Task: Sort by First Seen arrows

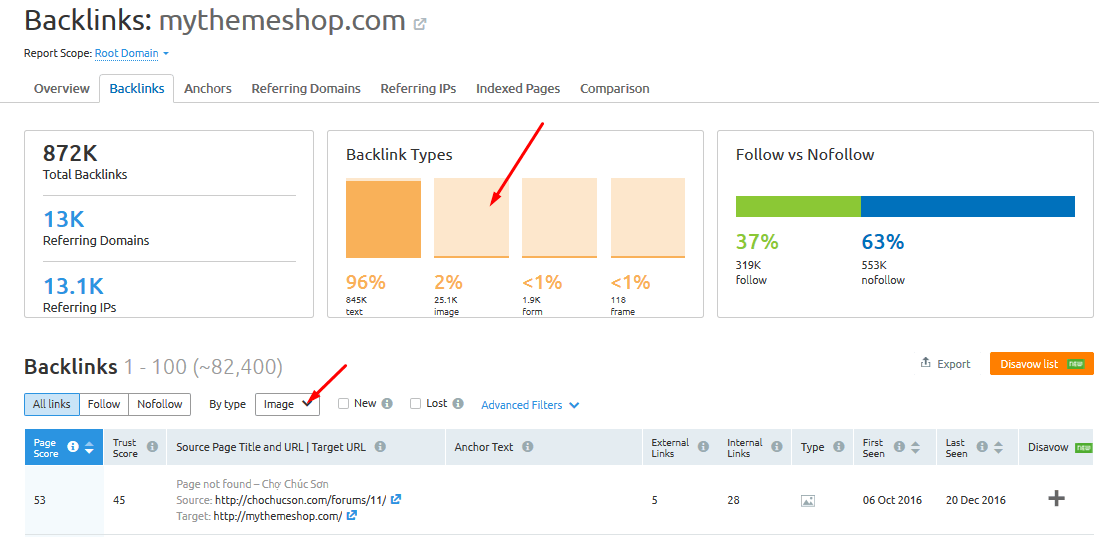Action: [915, 447]
